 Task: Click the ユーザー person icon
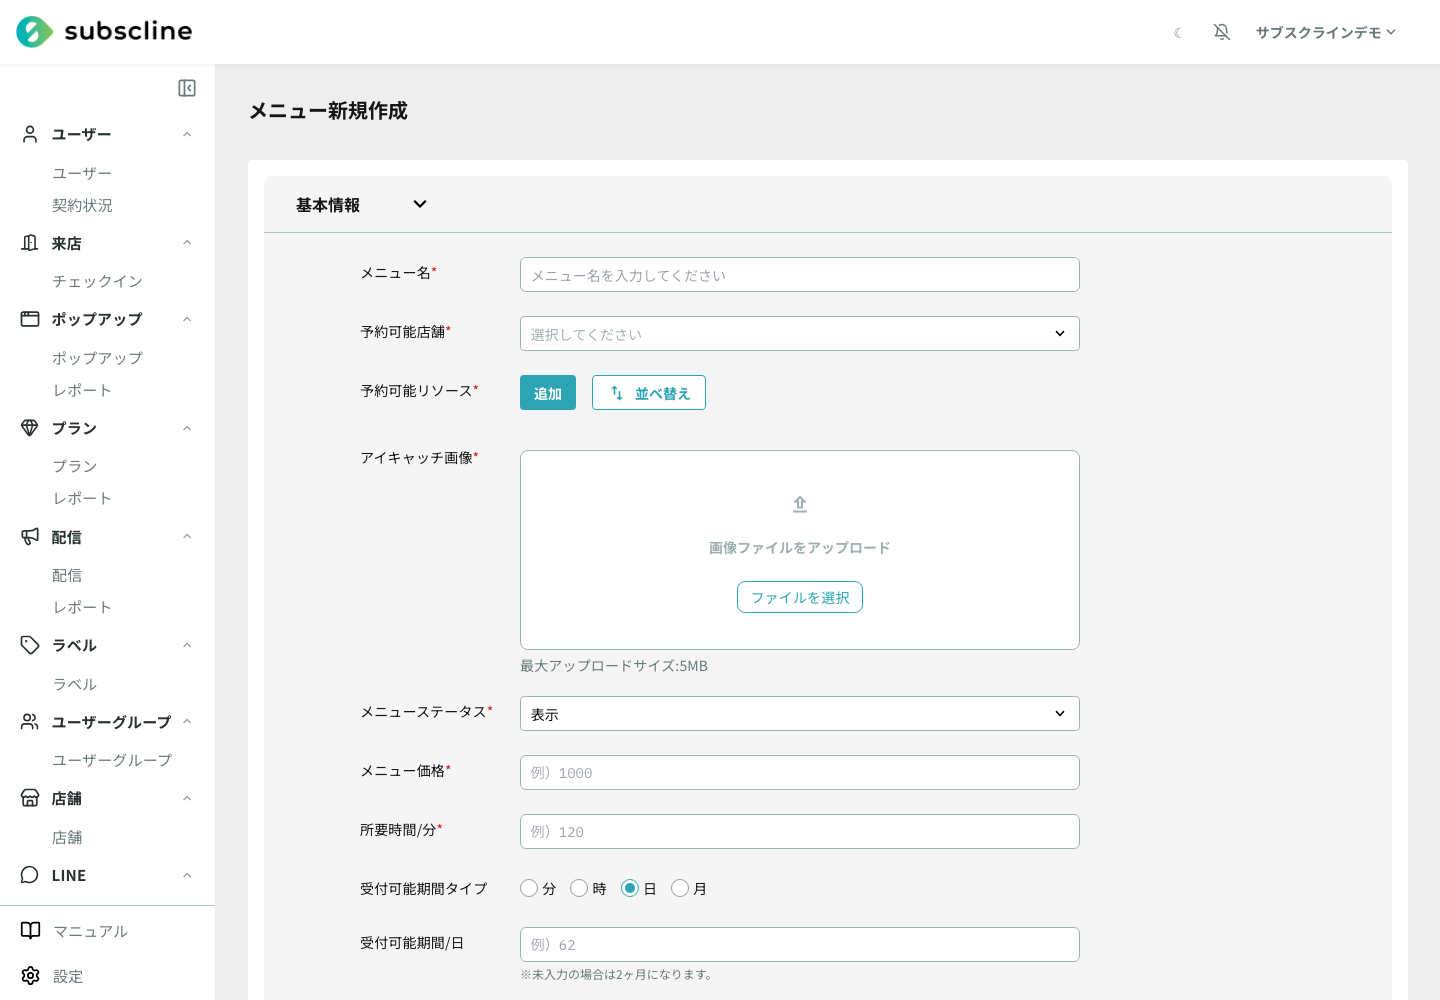click(30, 134)
